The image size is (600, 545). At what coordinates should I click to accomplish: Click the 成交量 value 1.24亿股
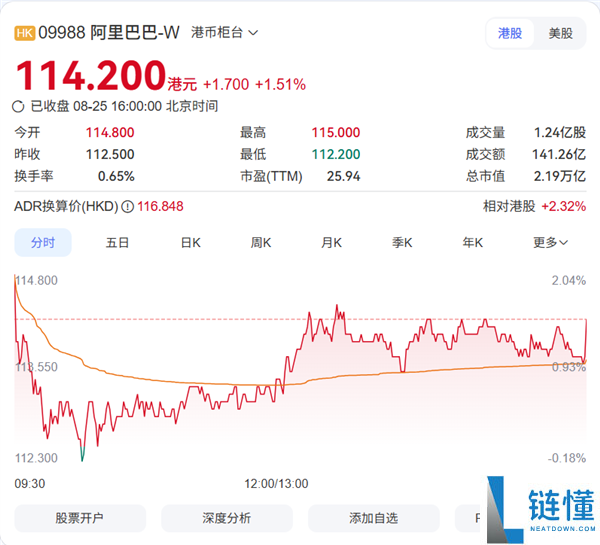pos(560,133)
